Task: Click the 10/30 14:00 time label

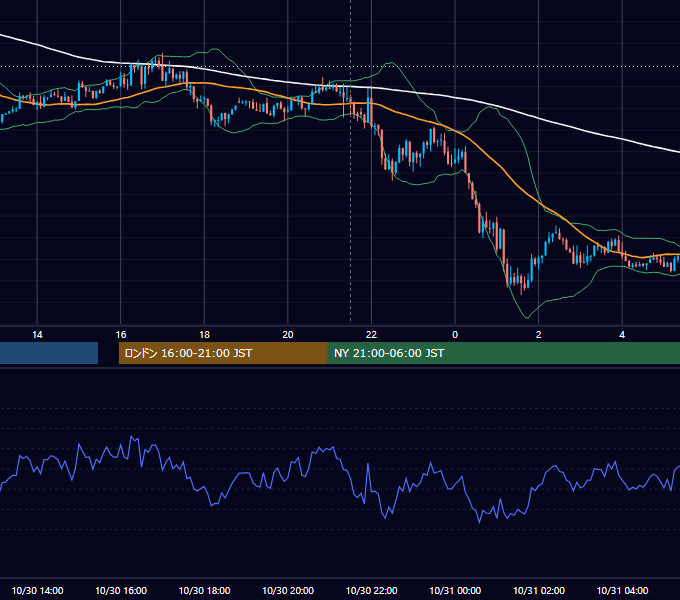Action: (37, 590)
